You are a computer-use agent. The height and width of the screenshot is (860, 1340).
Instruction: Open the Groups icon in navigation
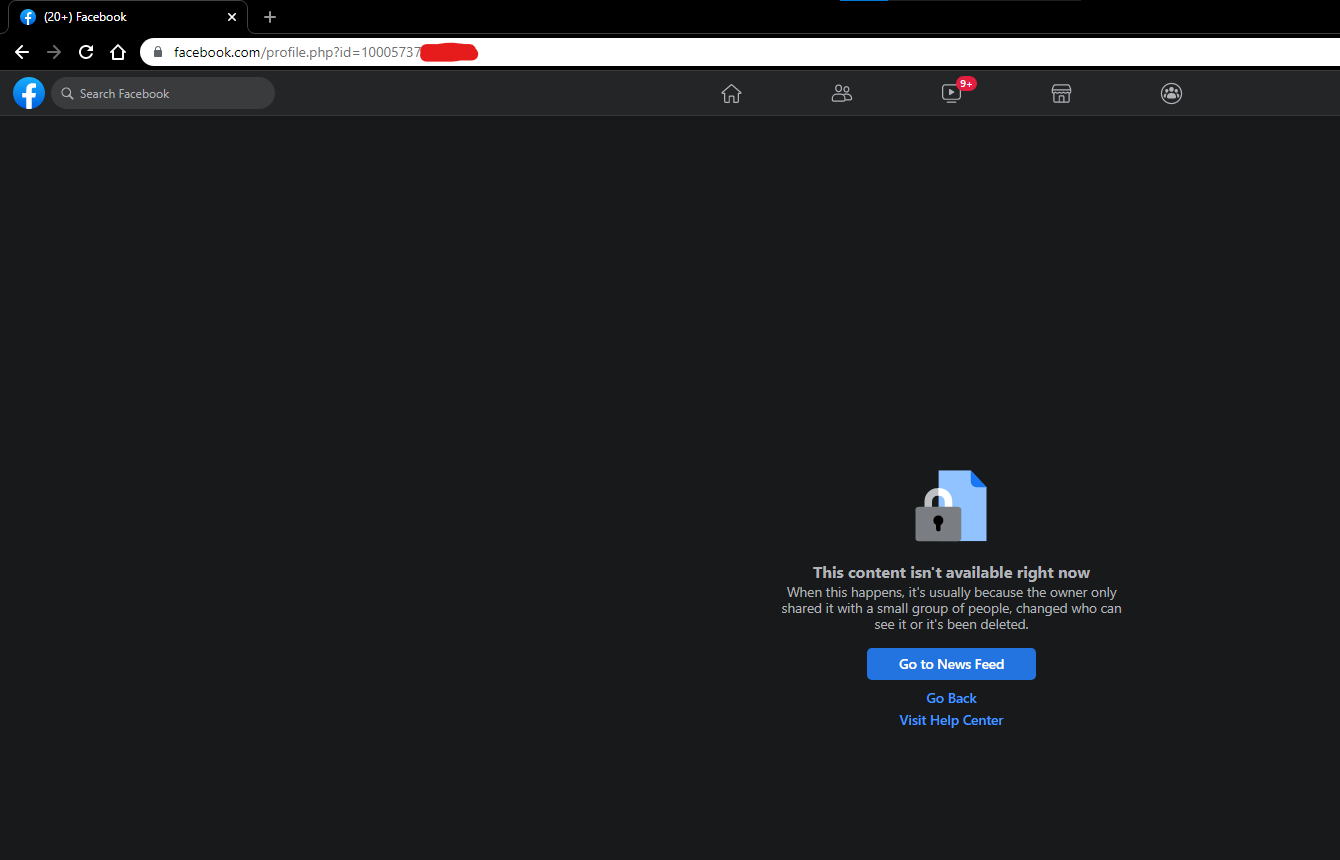1171,93
